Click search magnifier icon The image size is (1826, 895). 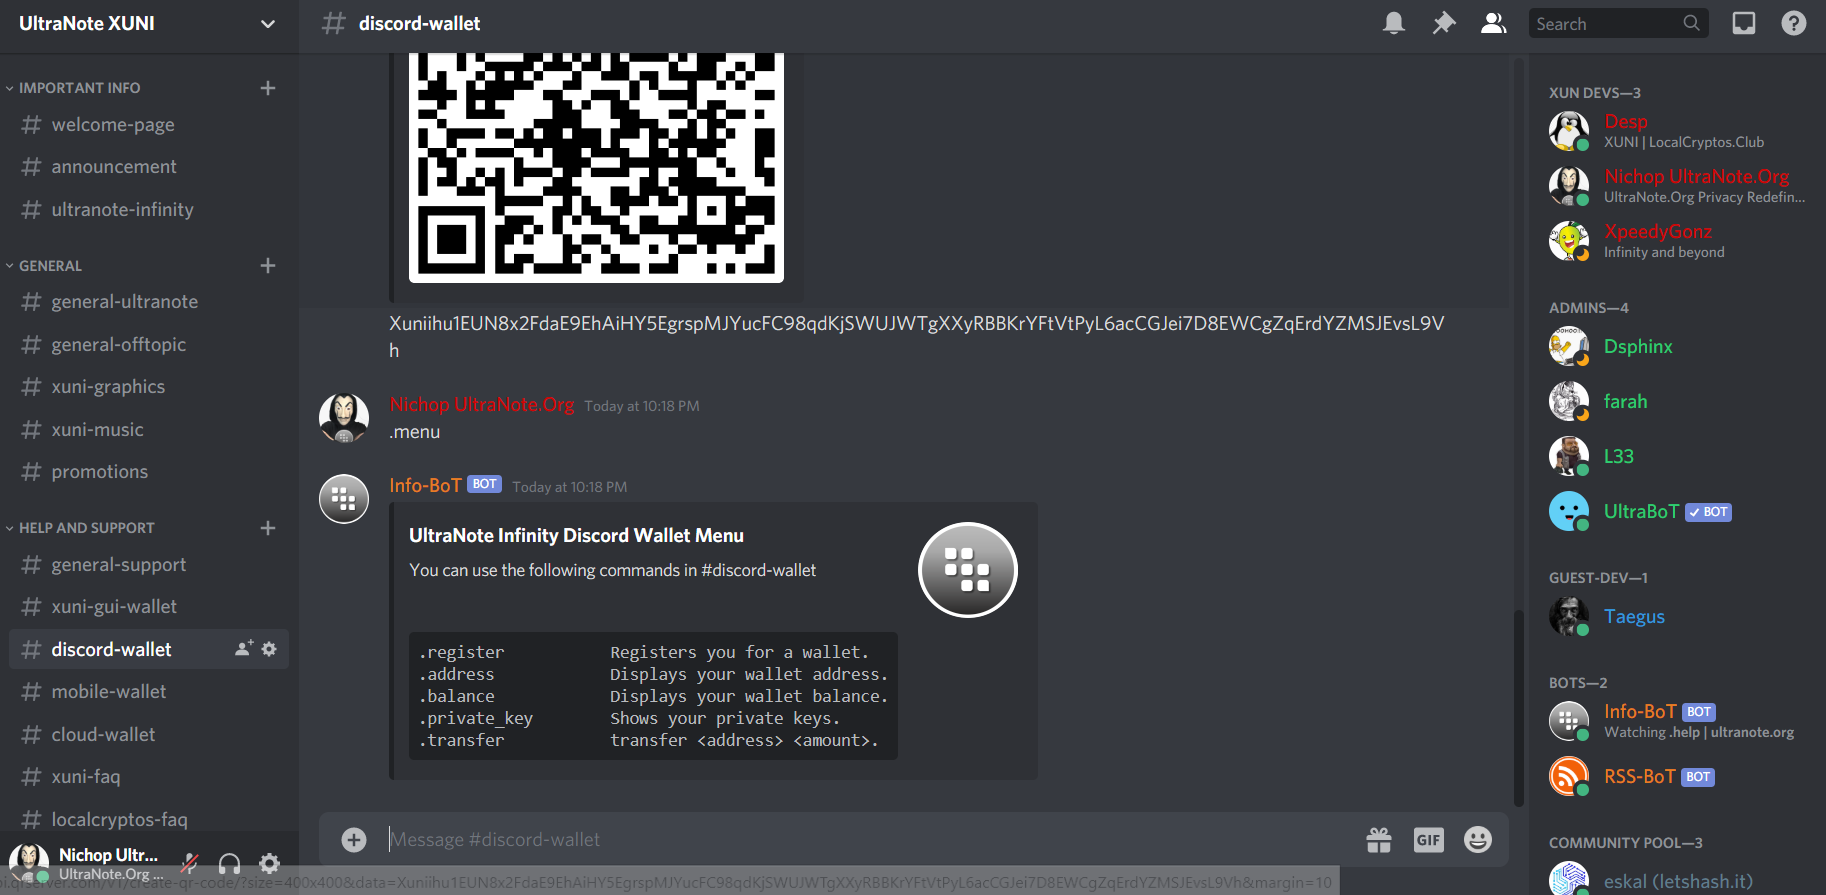pyautogui.click(x=1691, y=23)
